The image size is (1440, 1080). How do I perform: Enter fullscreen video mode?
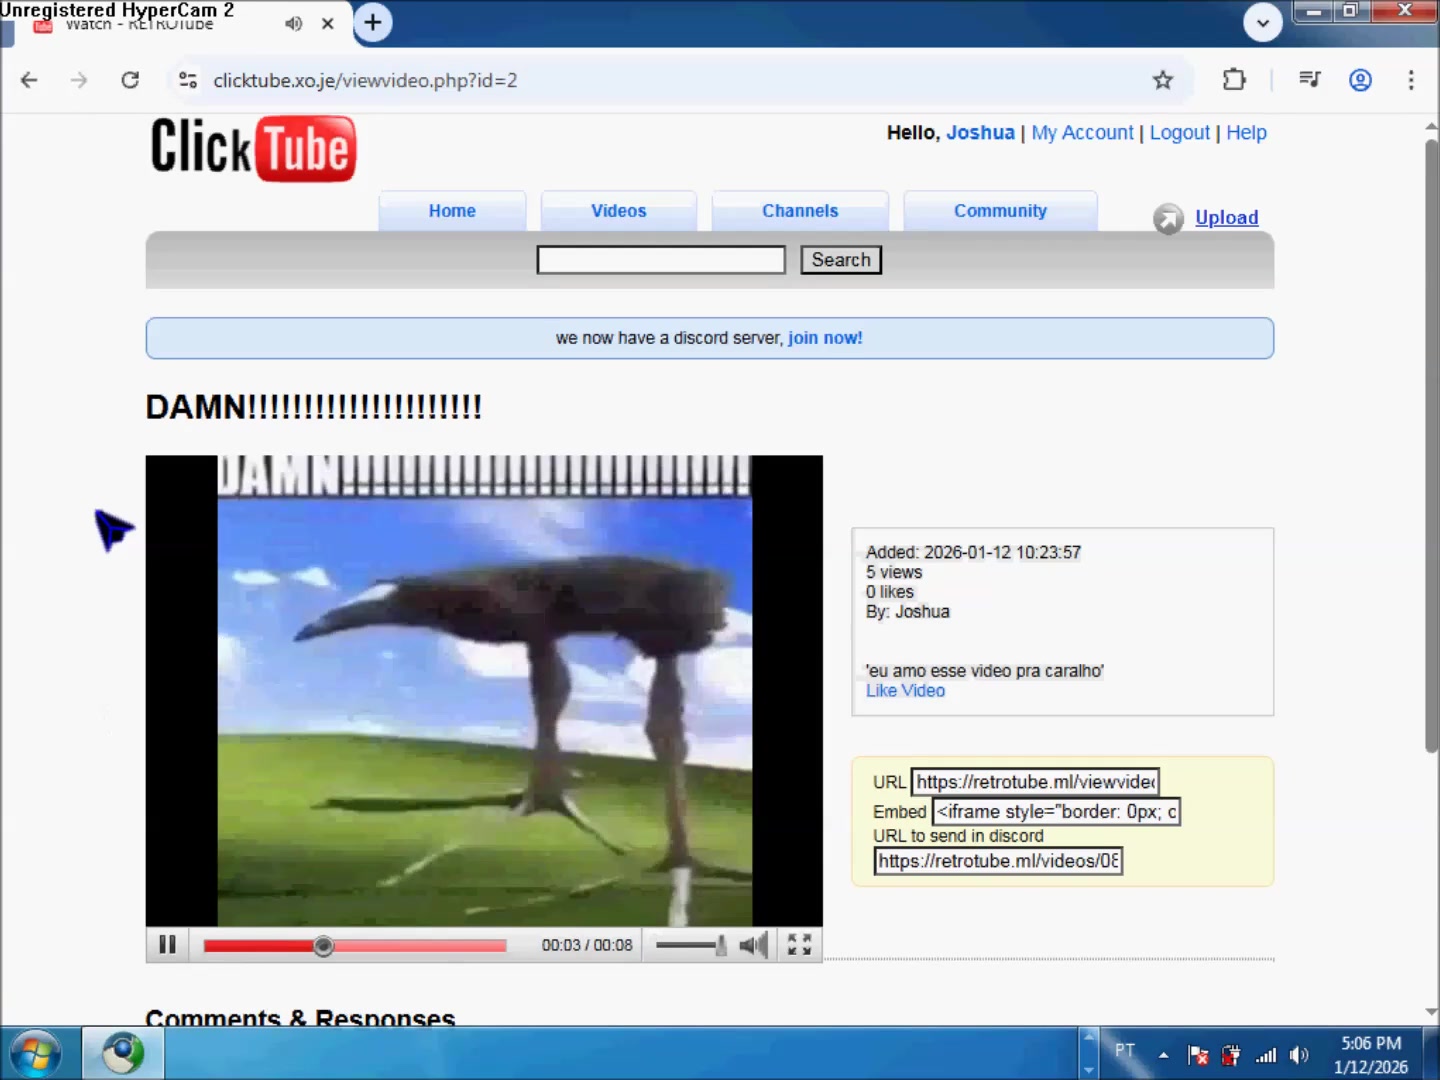(x=799, y=945)
